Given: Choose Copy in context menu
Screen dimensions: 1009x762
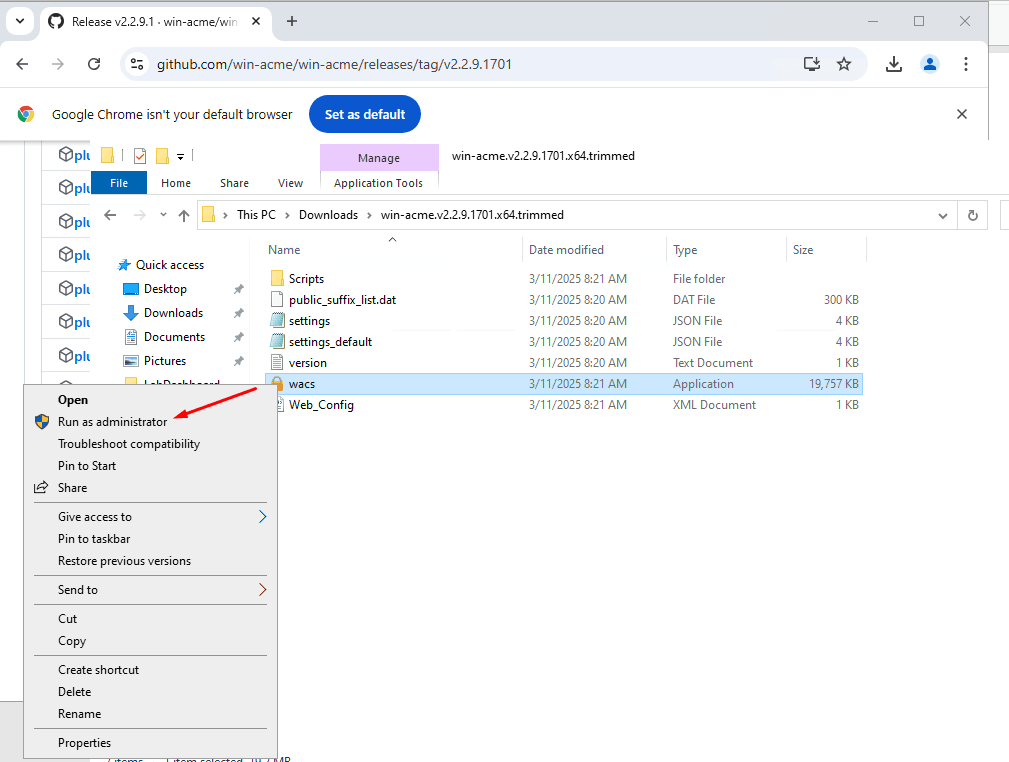Looking at the screenshot, I should tap(151, 640).
